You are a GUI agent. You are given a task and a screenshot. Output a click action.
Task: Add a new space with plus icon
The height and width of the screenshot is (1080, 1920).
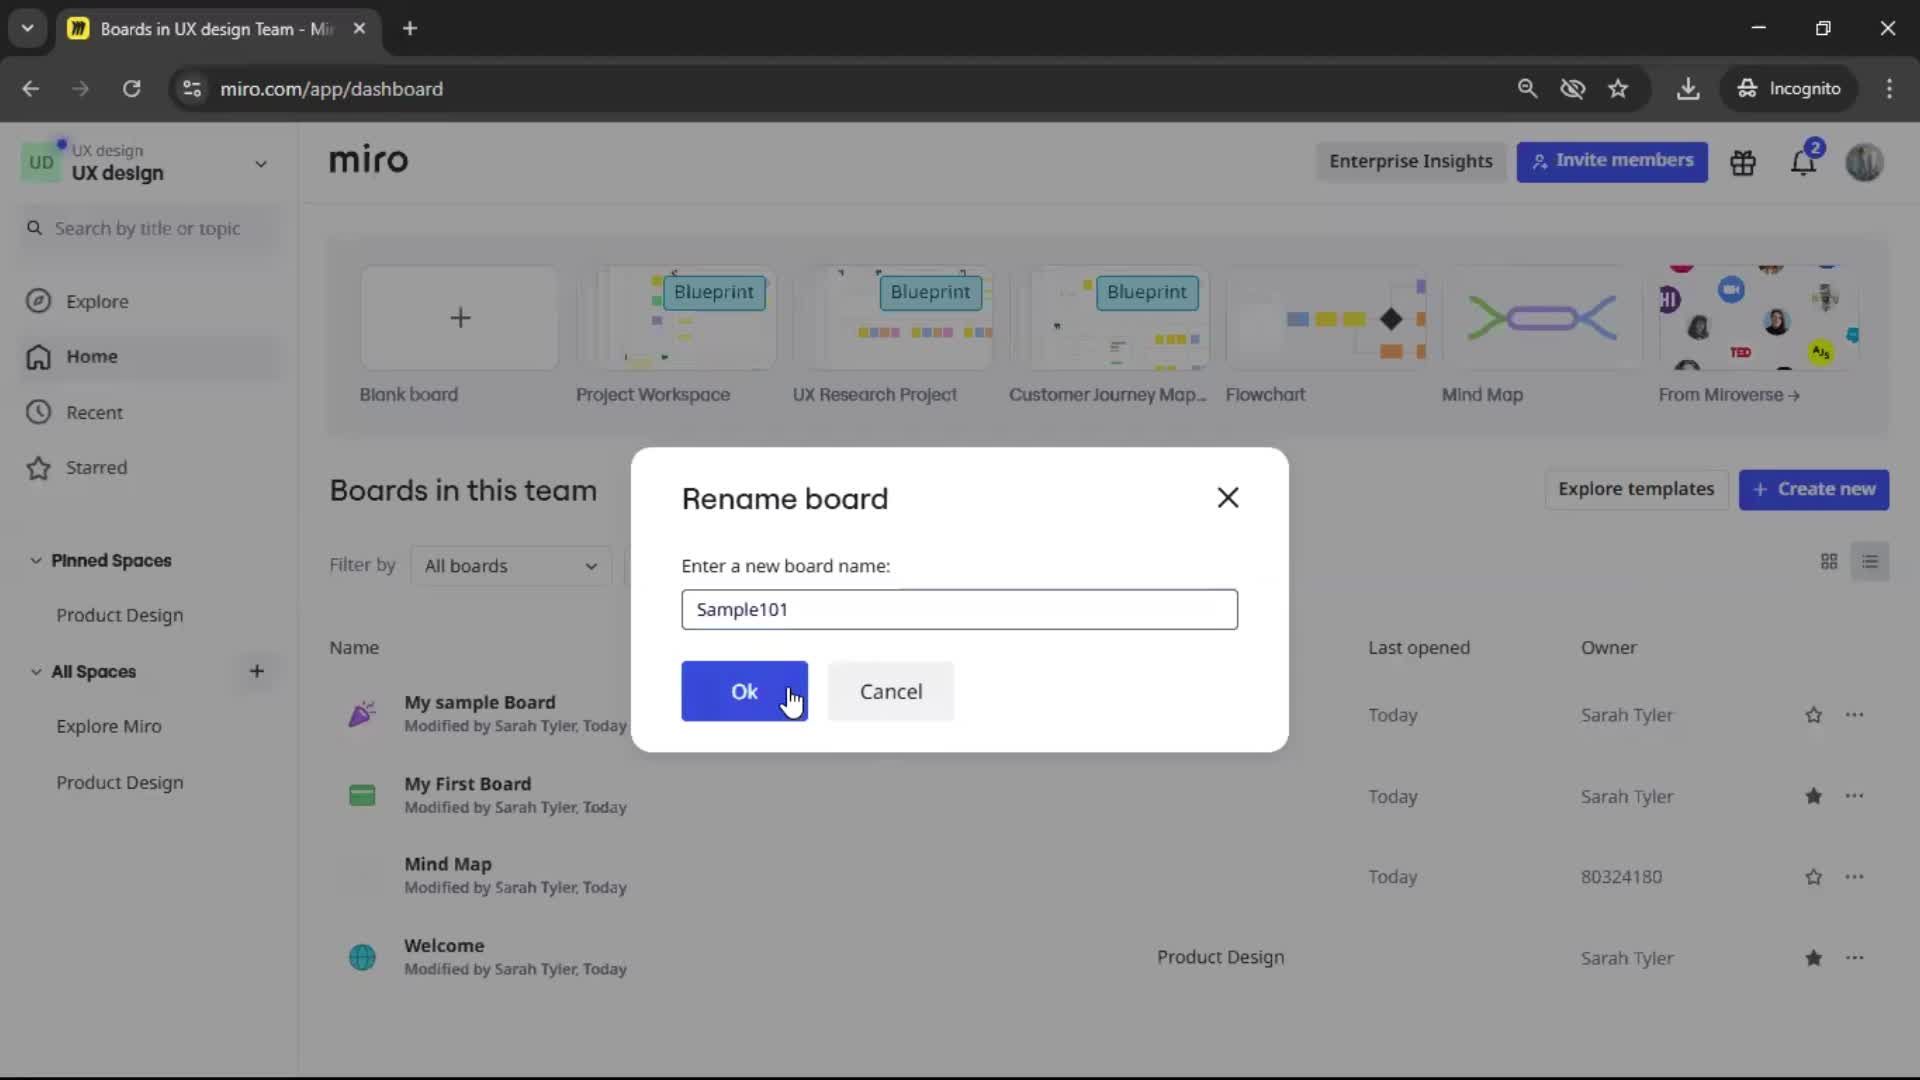256,671
